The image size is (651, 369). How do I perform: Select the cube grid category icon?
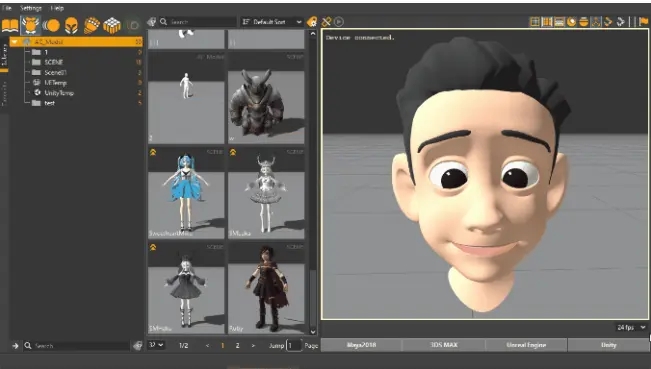[x=112, y=25]
